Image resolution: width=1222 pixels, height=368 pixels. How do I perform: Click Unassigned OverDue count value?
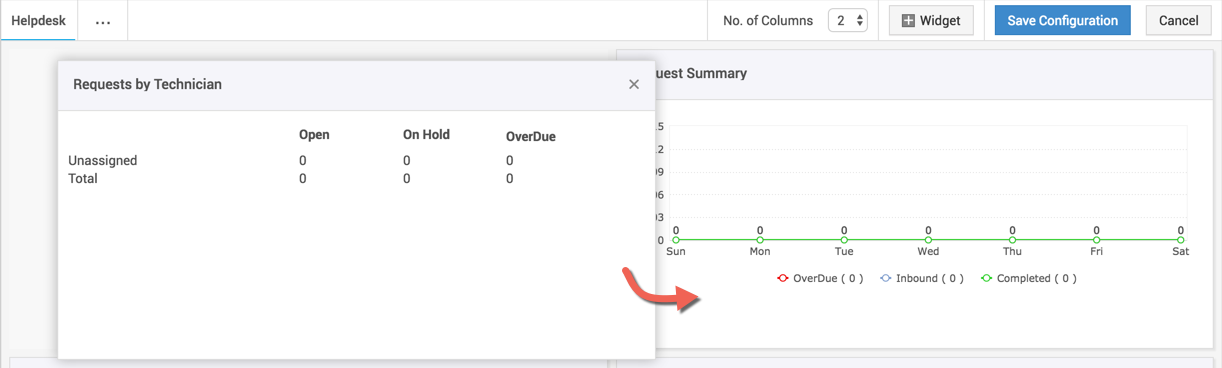(x=510, y=160)
